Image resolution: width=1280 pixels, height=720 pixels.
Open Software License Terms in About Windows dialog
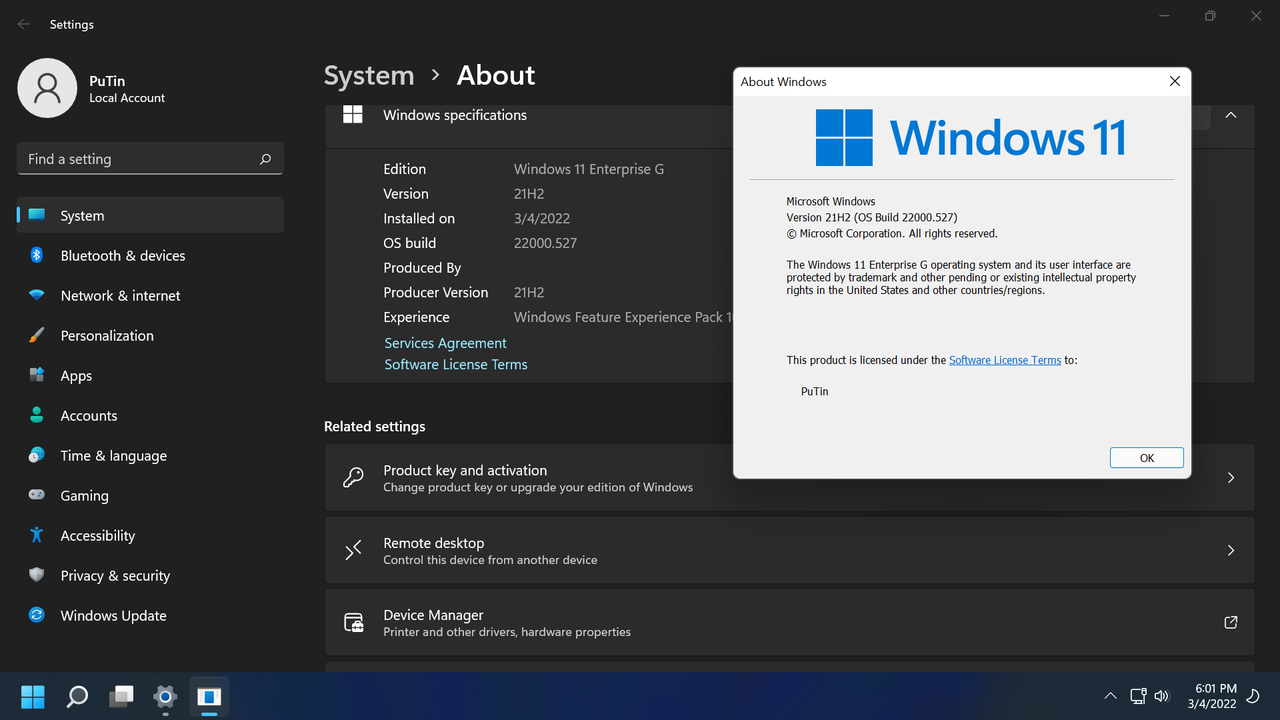tap(1005, 360)
